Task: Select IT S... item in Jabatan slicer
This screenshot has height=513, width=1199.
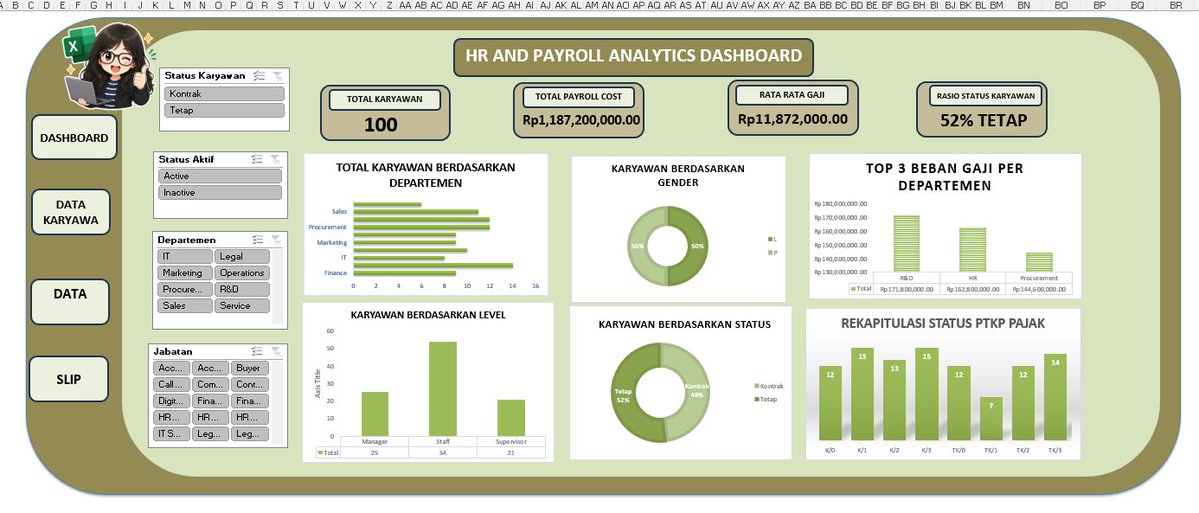Action: point(171,434)
